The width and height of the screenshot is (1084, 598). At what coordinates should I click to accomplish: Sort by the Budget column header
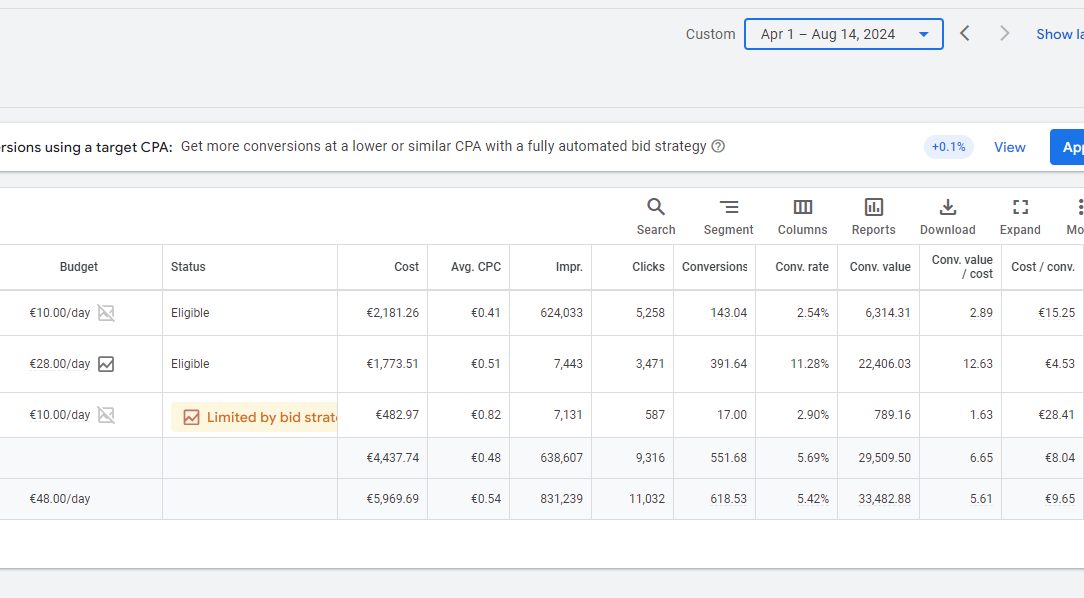coord(79,267)
